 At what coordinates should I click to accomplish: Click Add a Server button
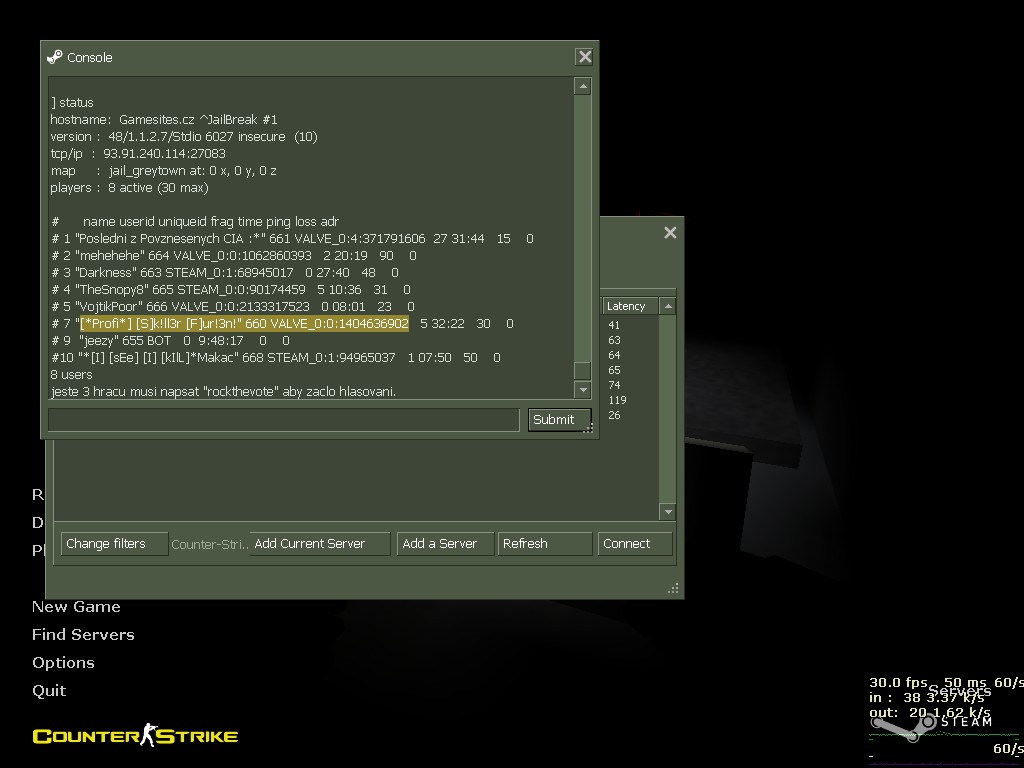pos(445,544)
